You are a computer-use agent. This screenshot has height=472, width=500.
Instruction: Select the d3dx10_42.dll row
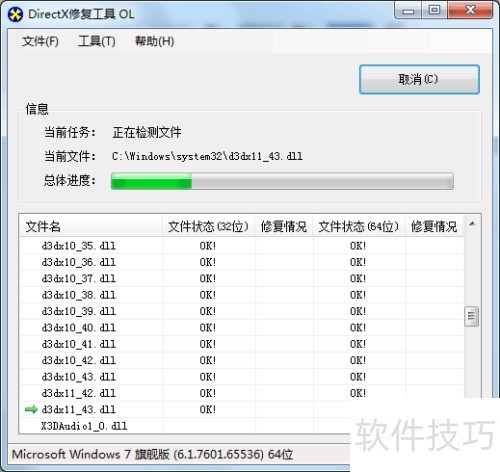coord(242,360)
